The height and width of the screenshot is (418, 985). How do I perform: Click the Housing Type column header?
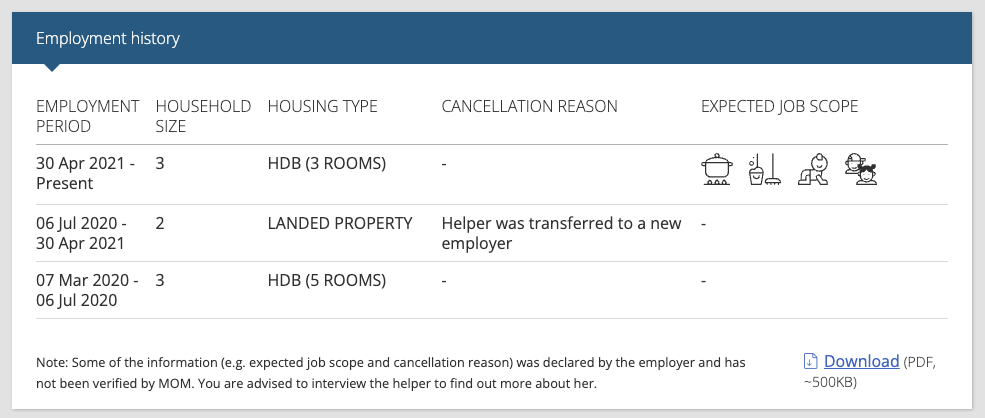[x=322, y=106]
